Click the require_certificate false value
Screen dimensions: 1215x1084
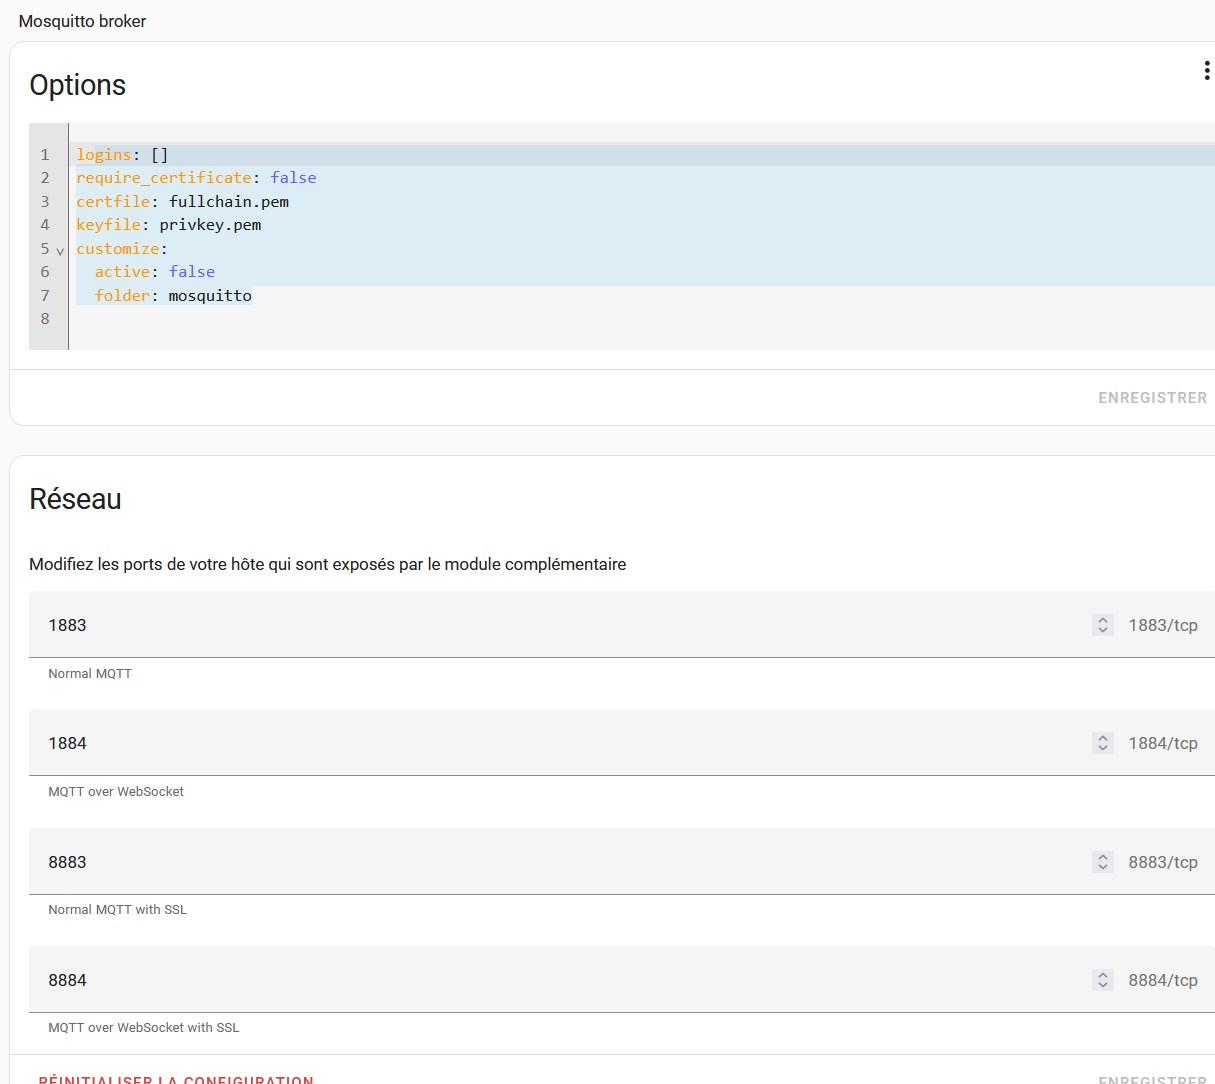[x=293, y=178]
